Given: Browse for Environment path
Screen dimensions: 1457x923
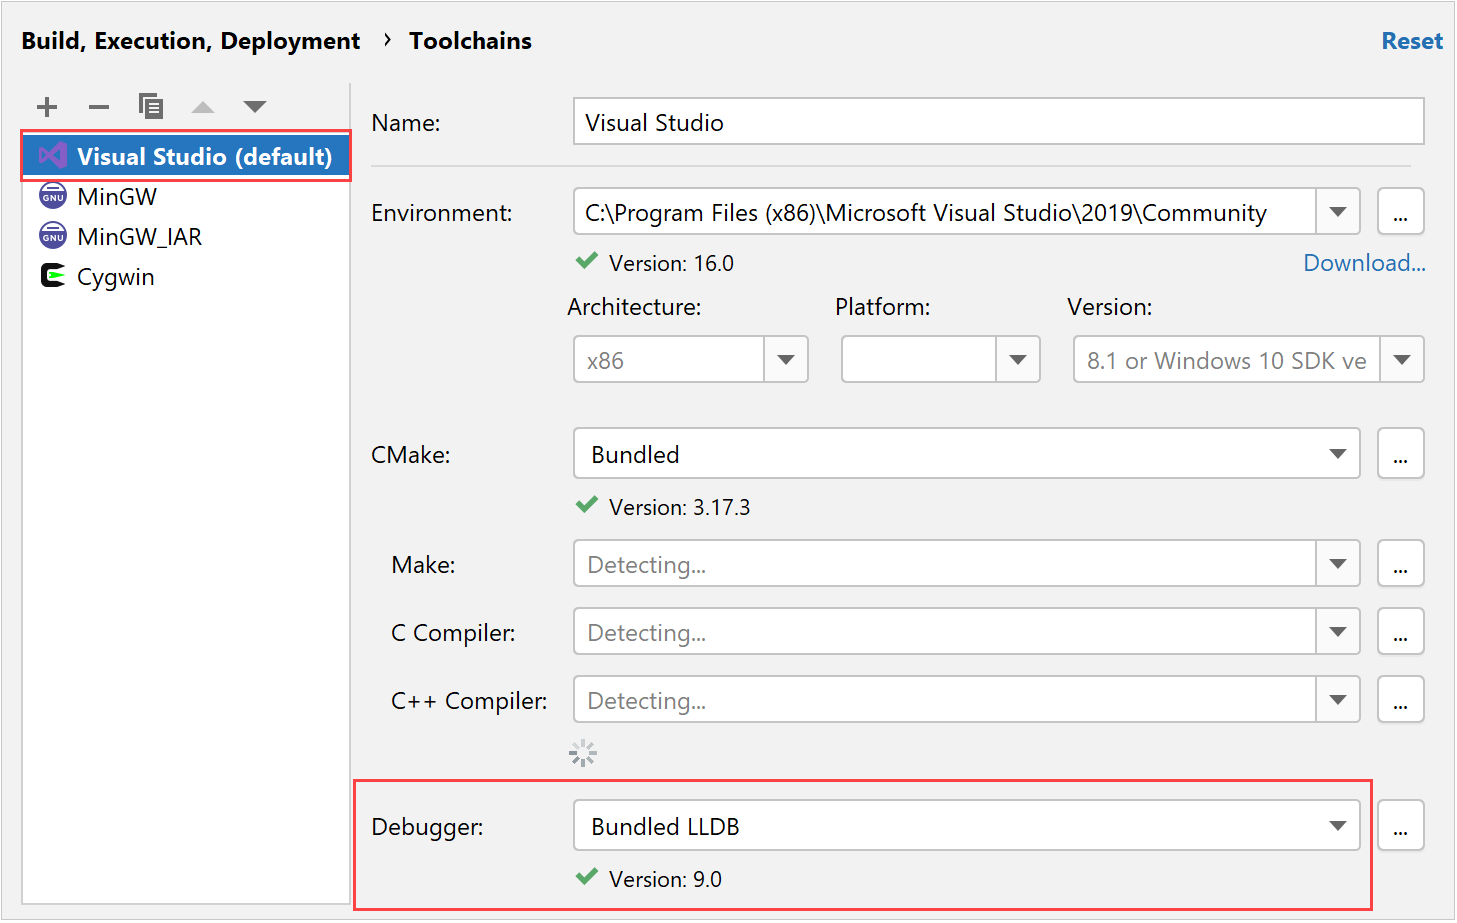Looking at the screenshot, I should (1400, 212).
